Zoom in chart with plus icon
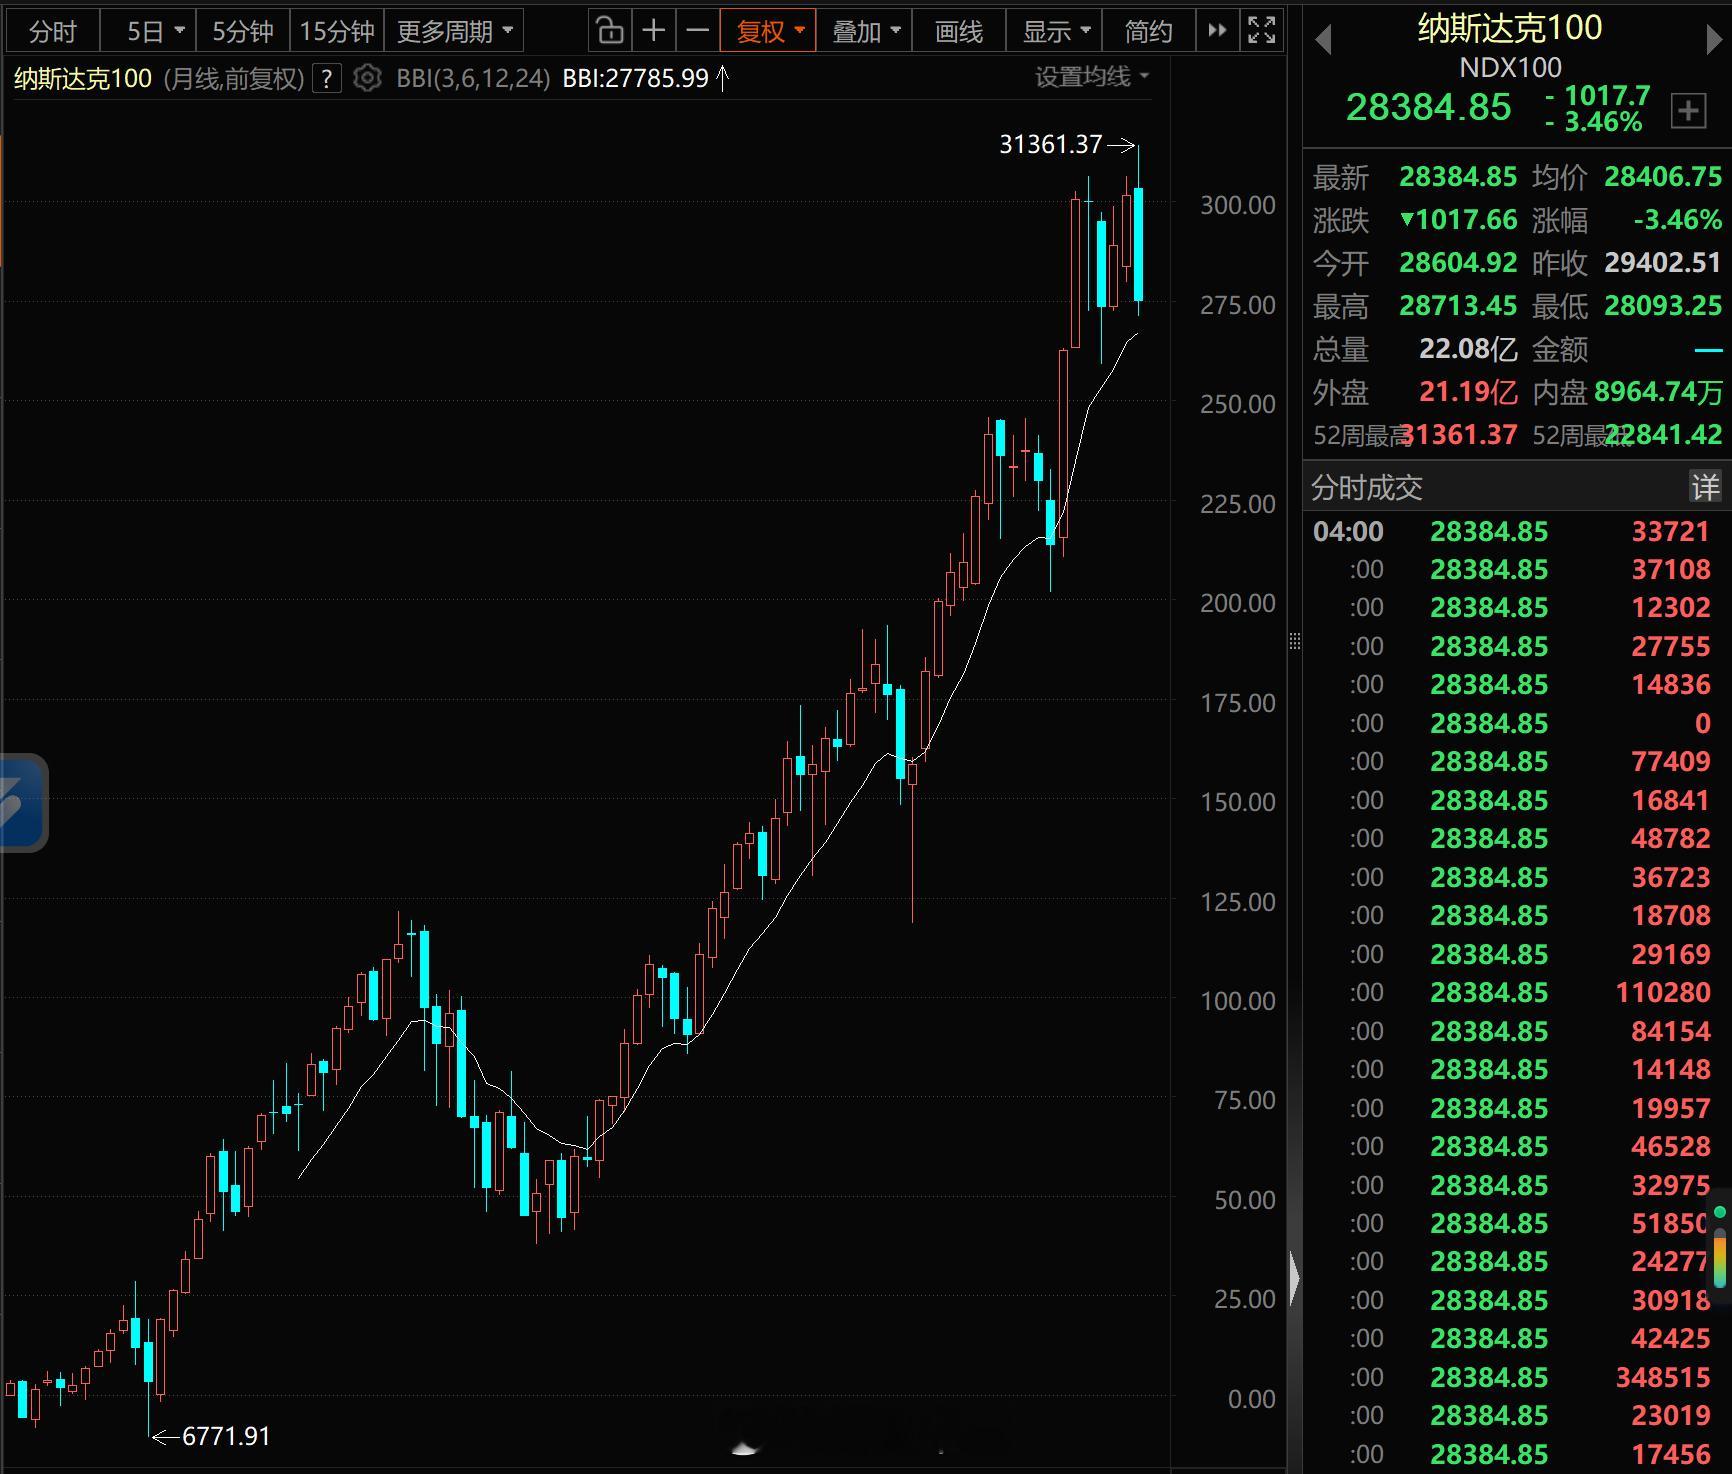 click(654, 31)
